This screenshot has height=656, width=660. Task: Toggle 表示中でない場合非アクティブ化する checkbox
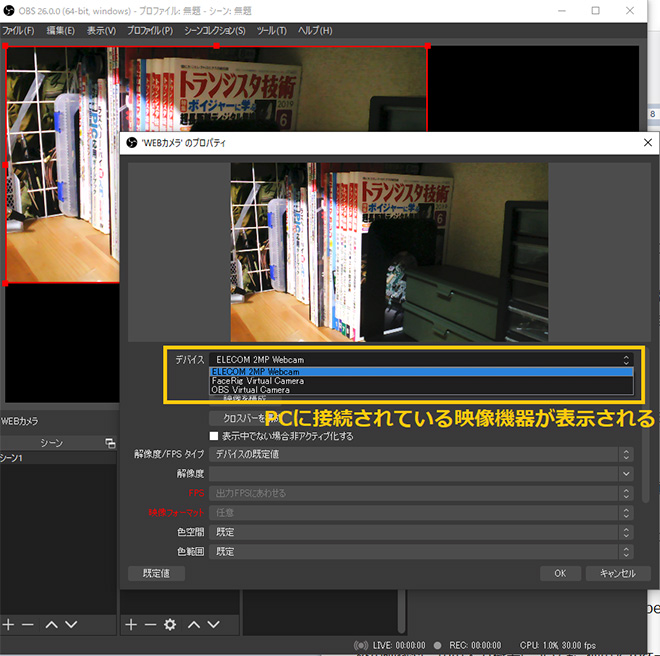(x=214, y=436)
